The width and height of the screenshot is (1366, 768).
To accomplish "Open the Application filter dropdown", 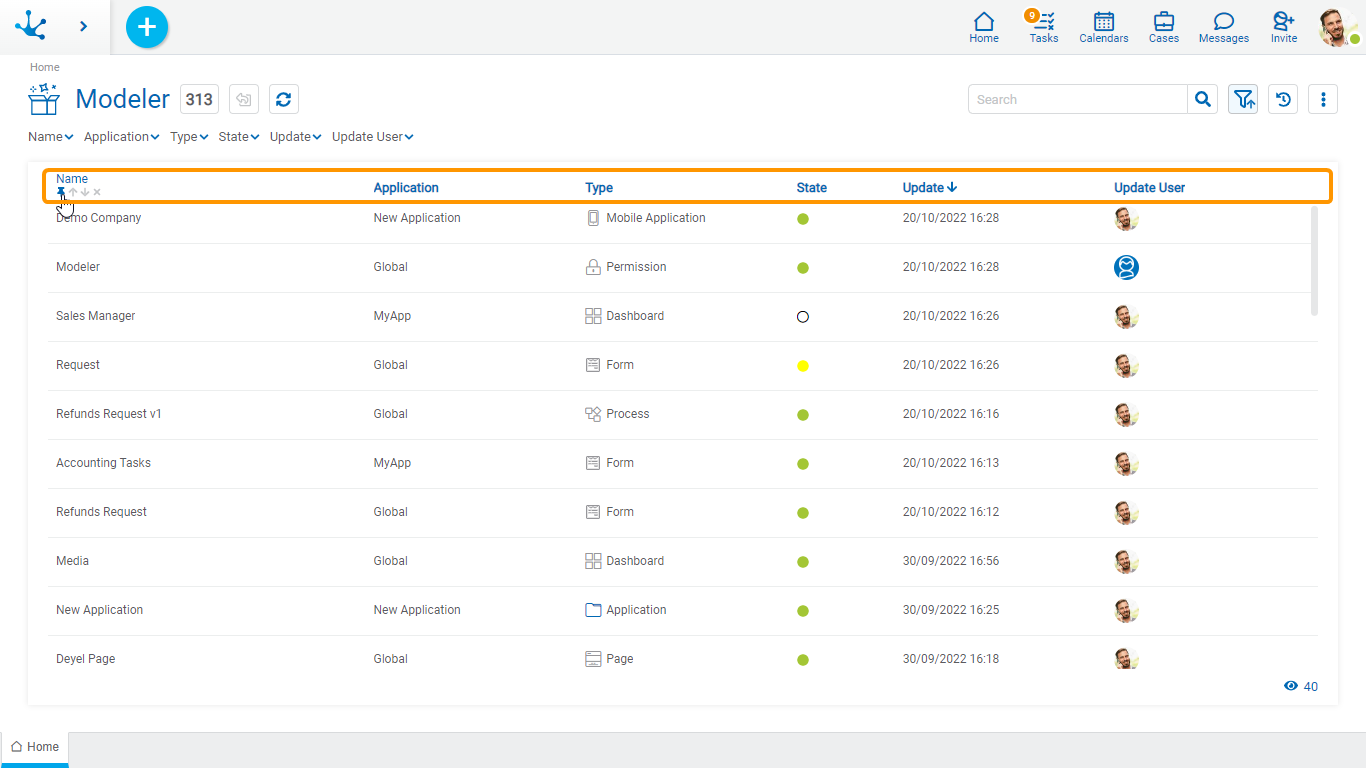I will (x=122, y=137).
